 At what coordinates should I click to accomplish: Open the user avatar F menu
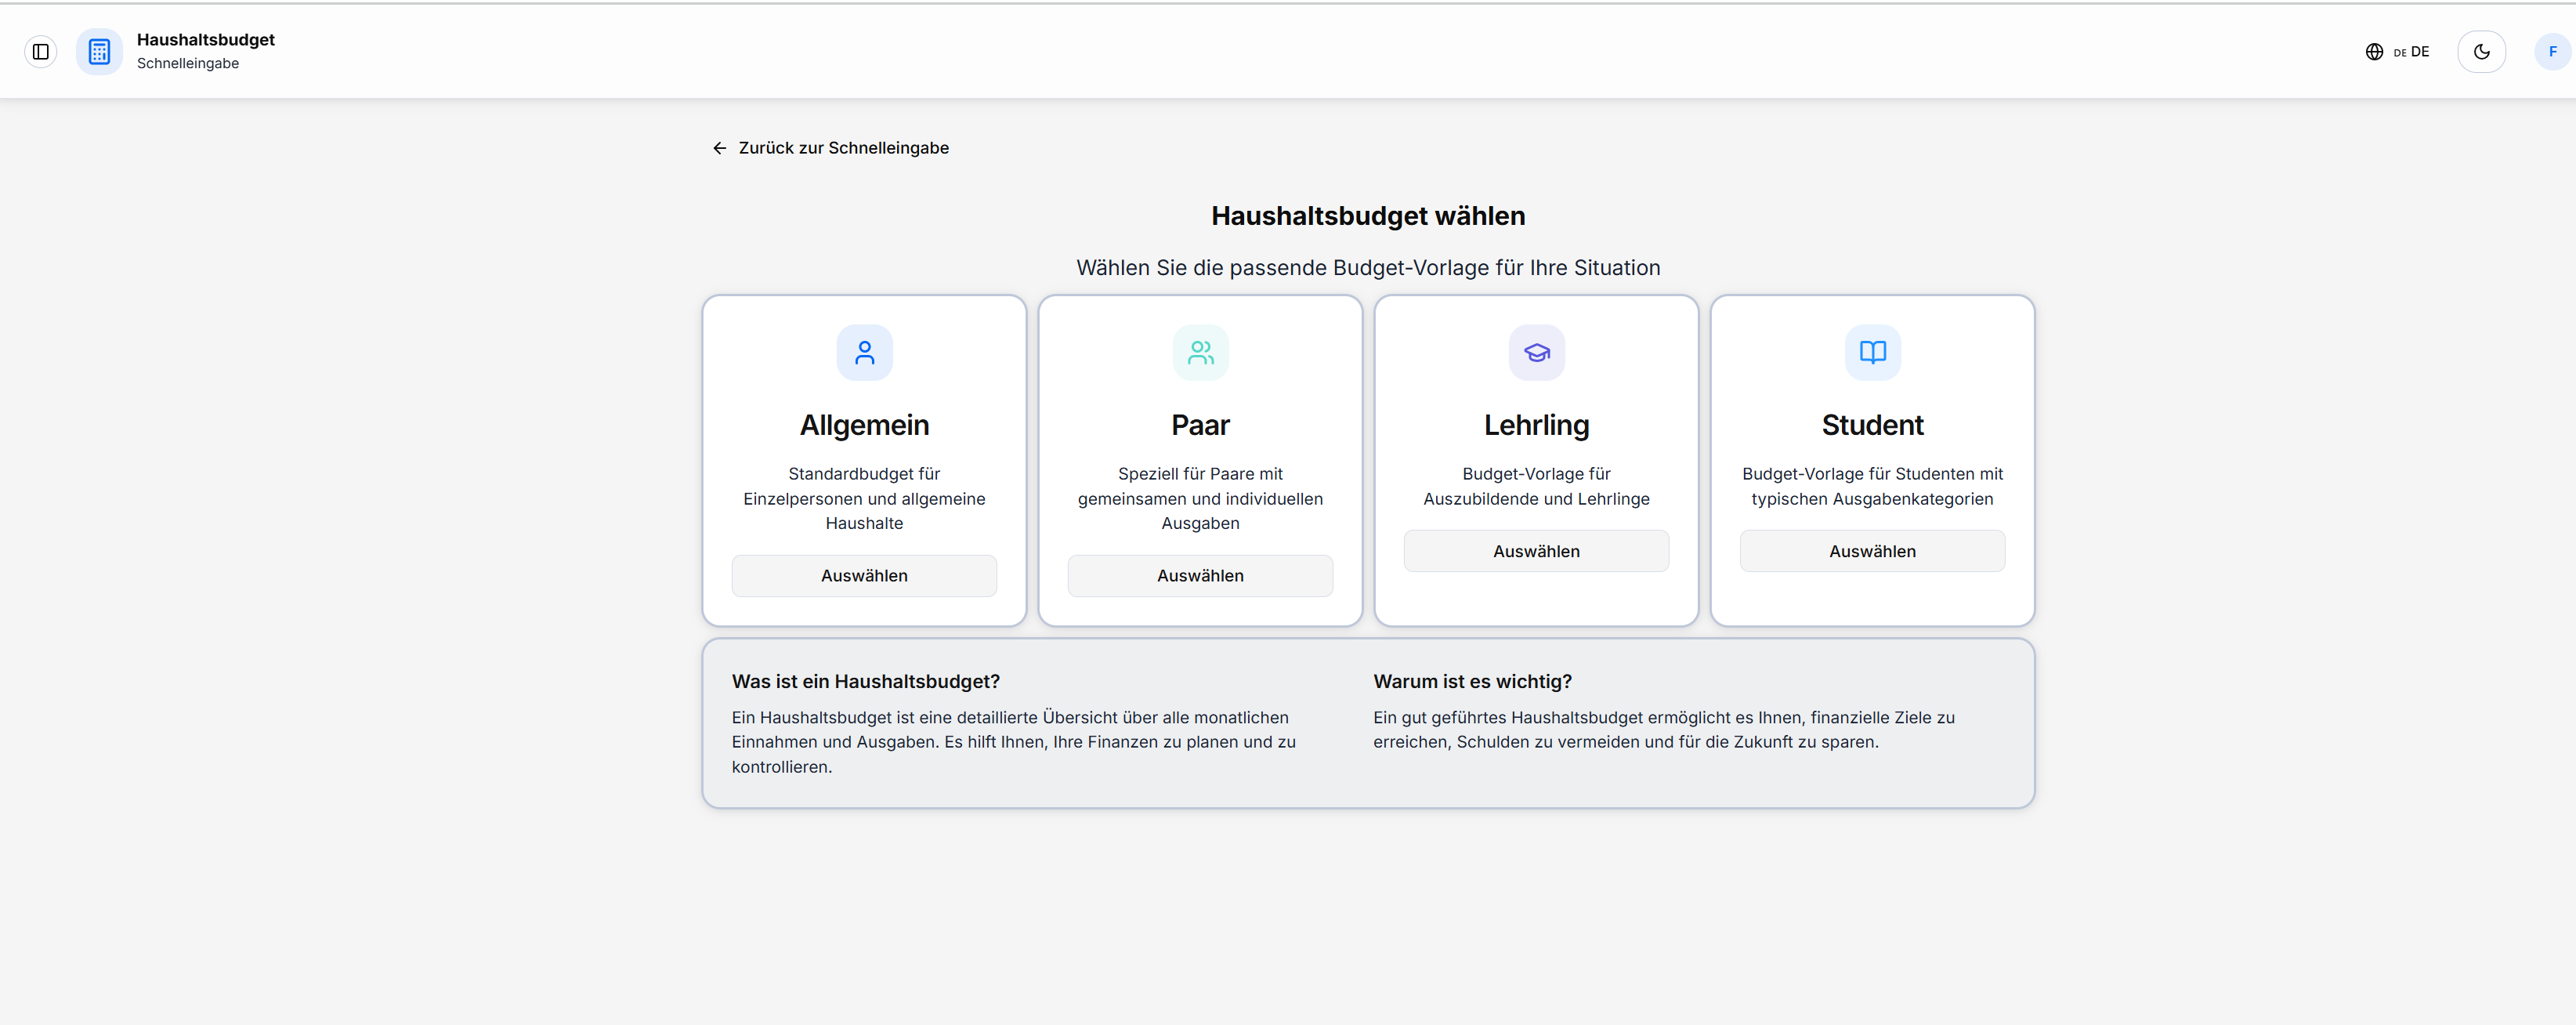click(x=2552, y=52)
